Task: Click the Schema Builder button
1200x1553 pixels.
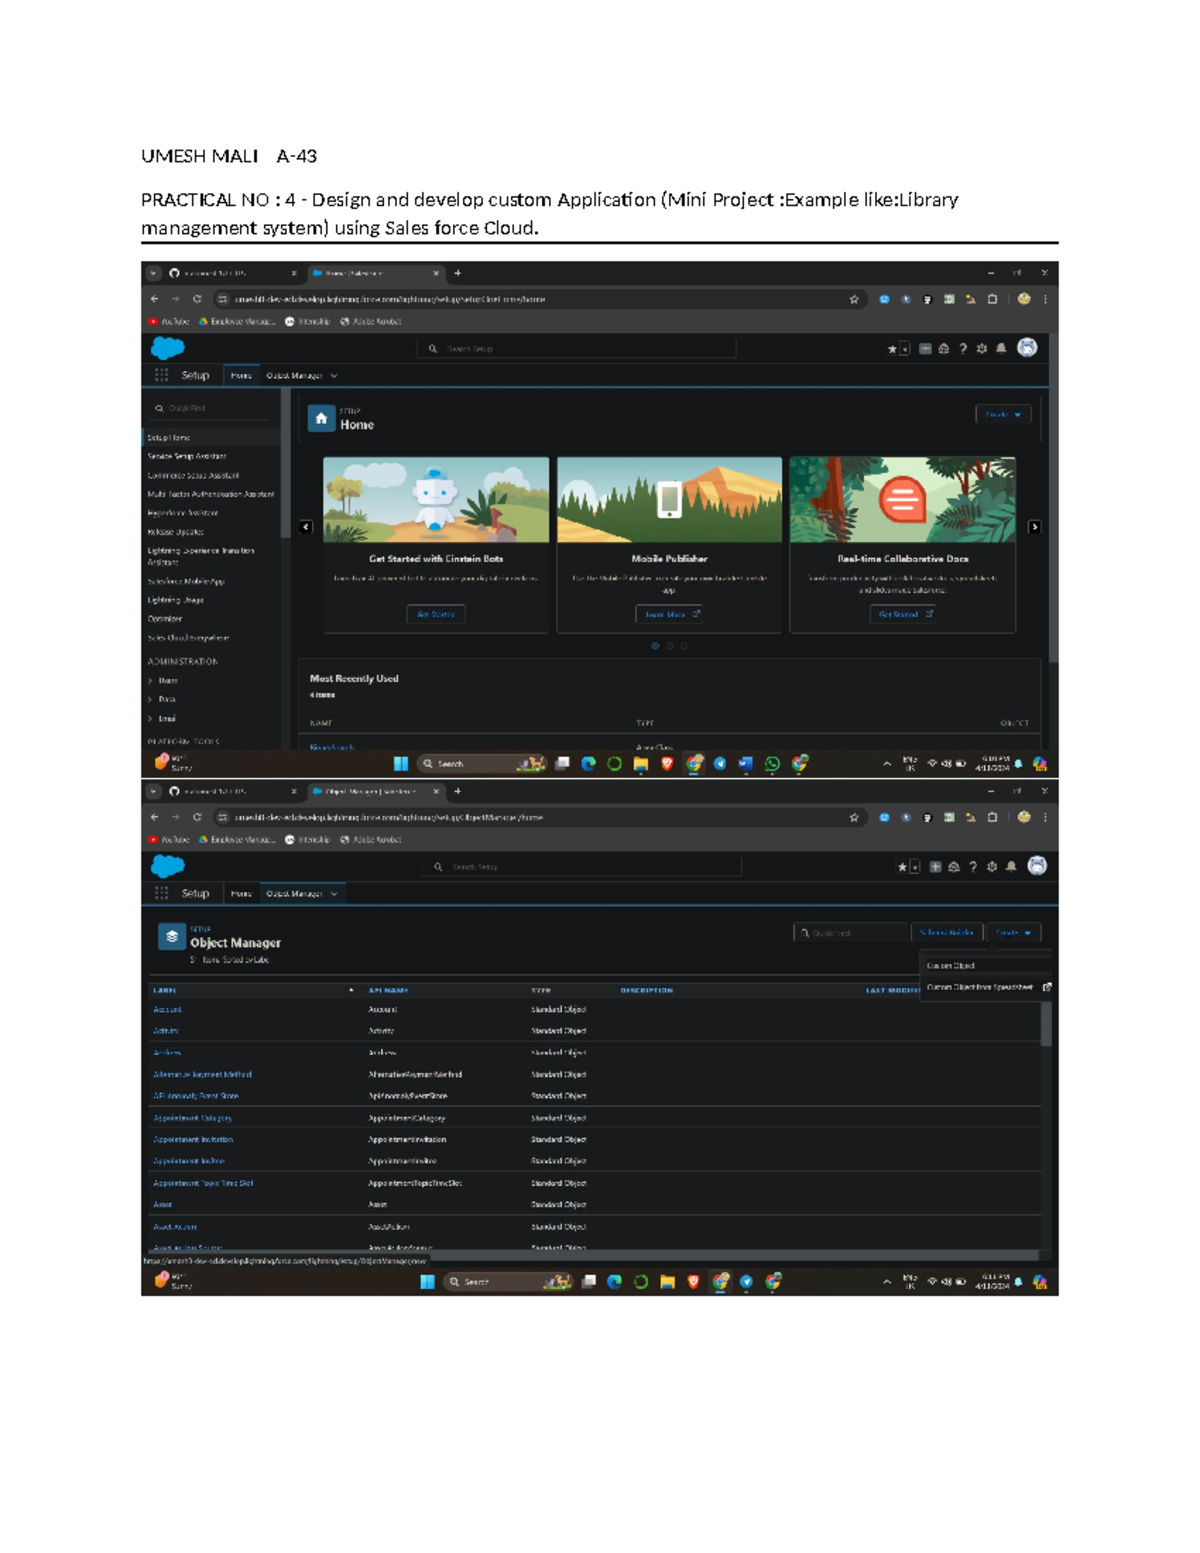Action: click(947, 932)
